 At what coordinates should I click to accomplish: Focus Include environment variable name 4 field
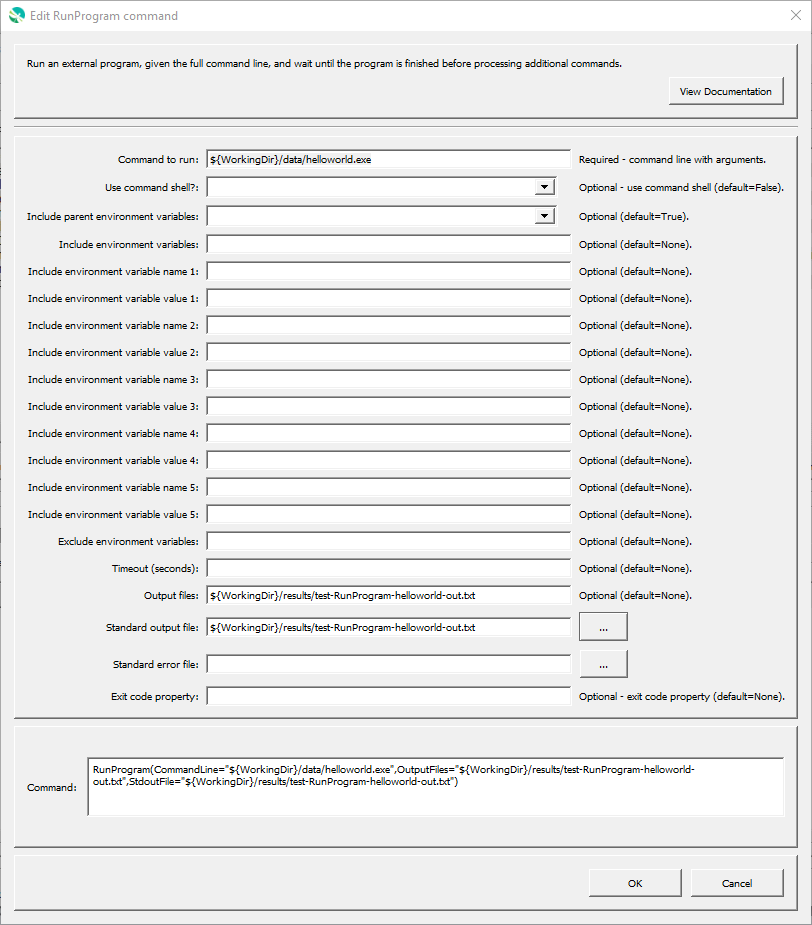tap(388, 434)
